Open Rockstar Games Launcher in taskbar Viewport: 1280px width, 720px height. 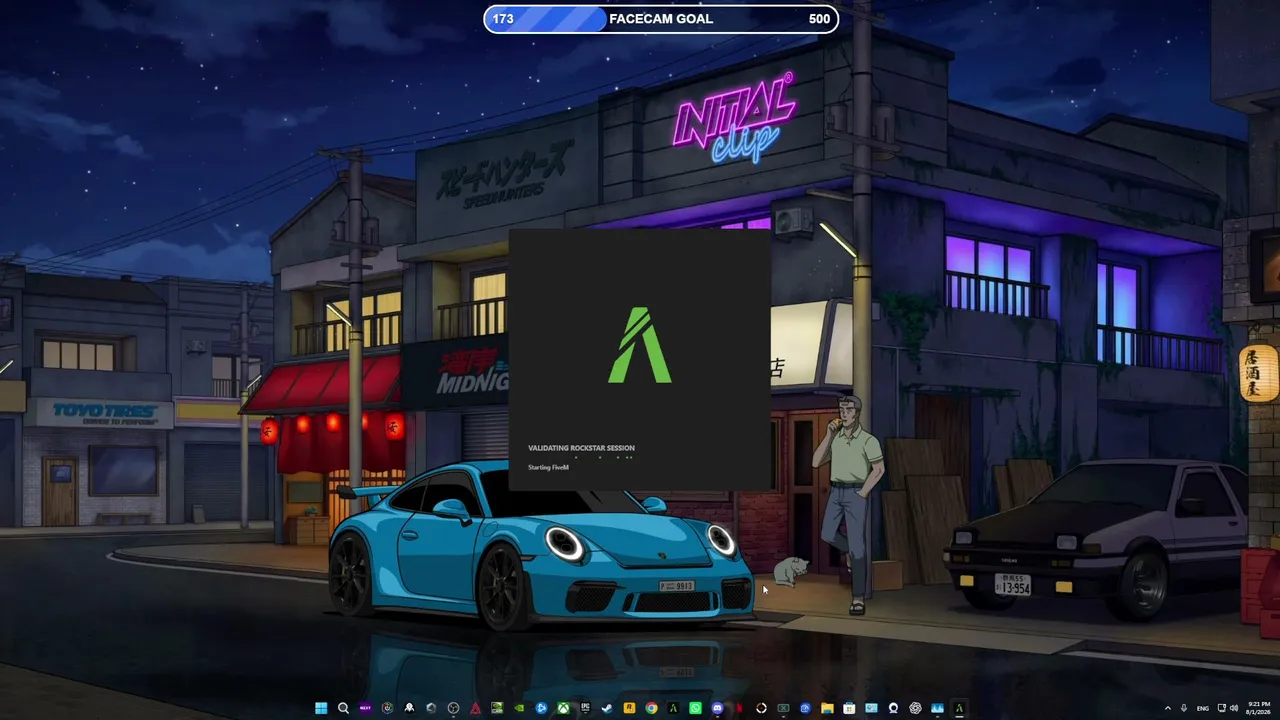pos(629,708)
